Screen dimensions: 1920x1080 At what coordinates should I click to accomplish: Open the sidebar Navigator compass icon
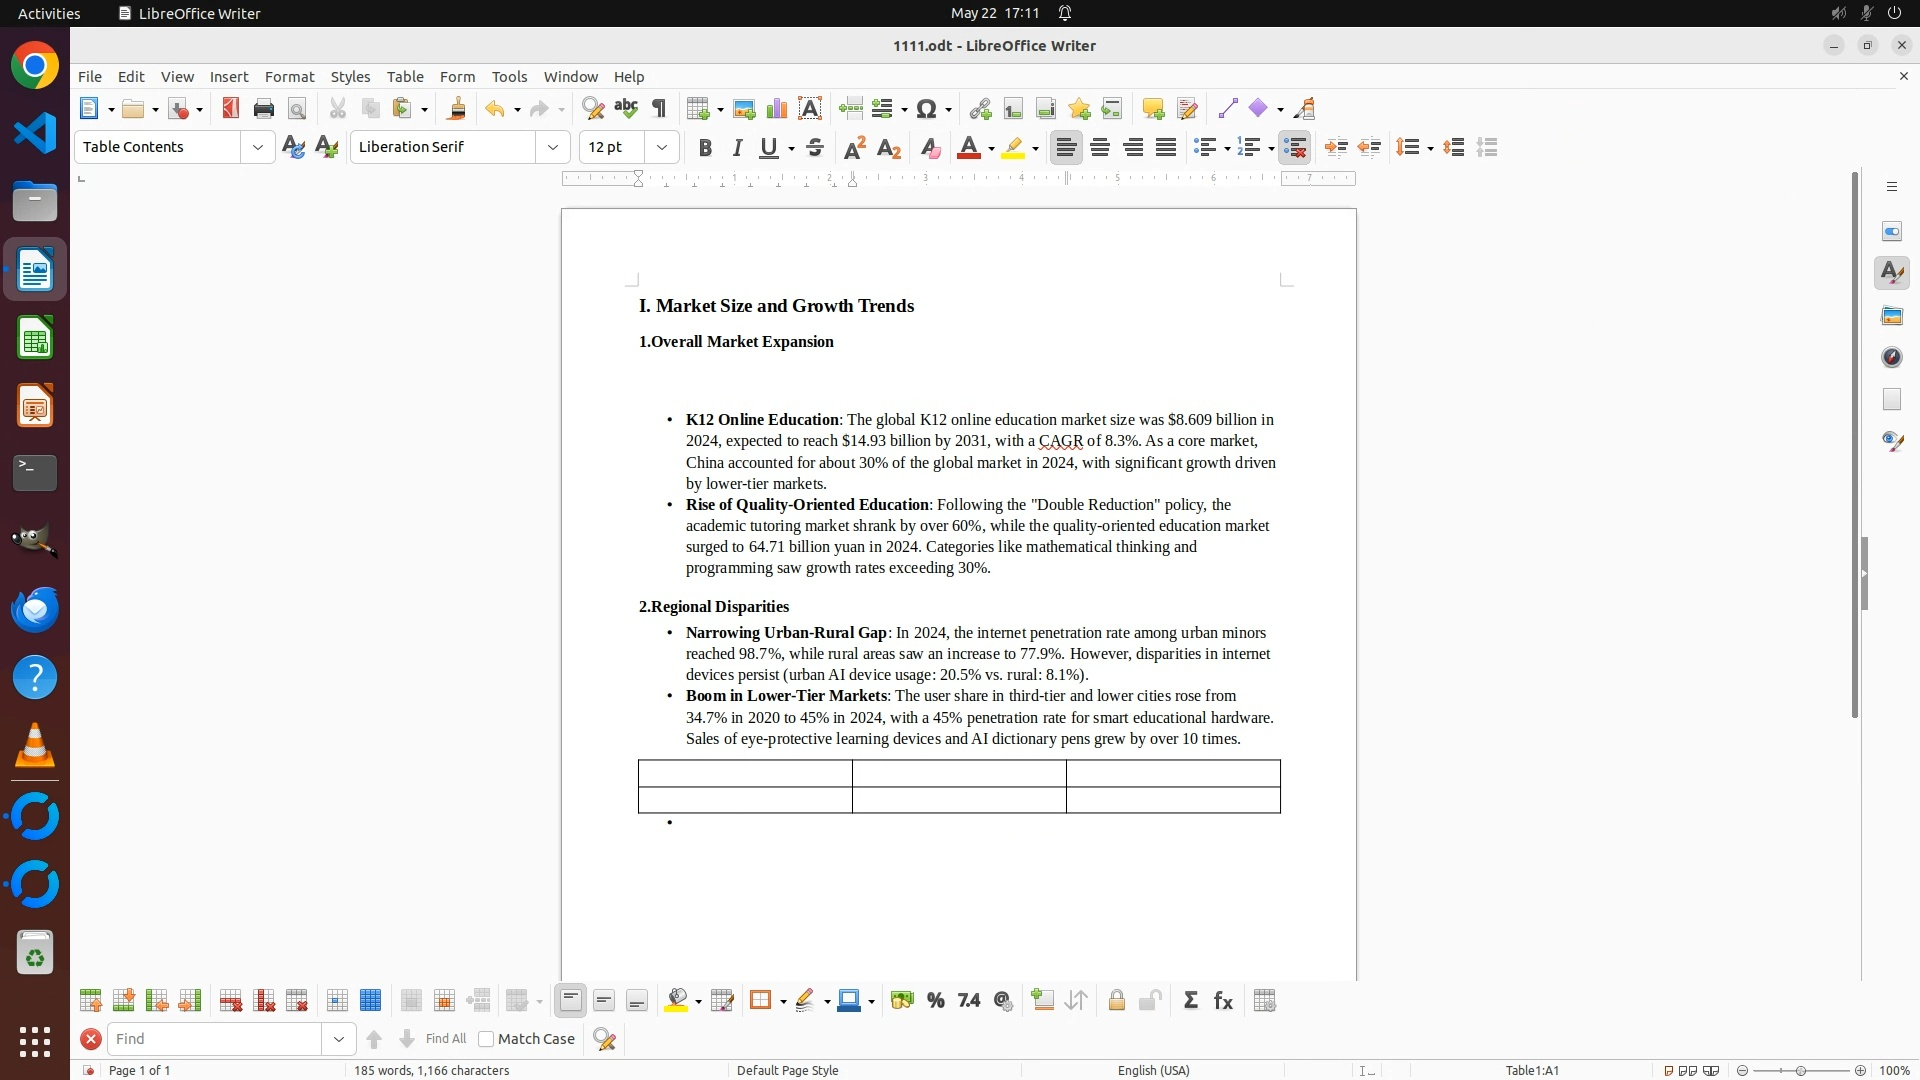tap(1892, 357)
